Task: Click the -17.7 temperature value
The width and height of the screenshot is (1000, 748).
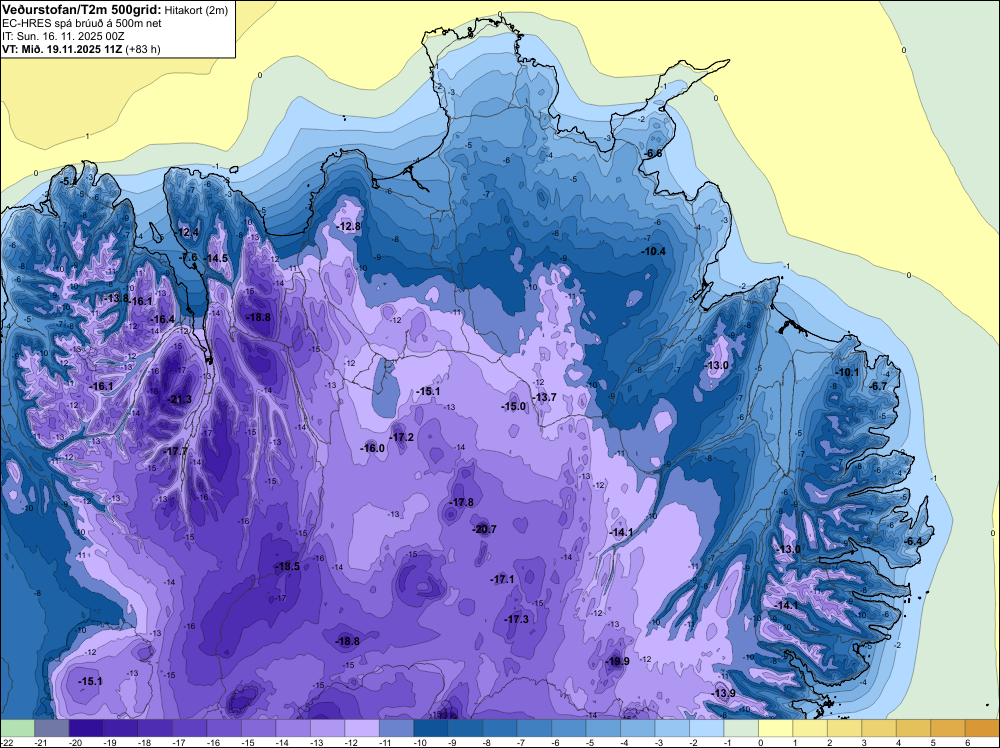Action: pos(176,451)
